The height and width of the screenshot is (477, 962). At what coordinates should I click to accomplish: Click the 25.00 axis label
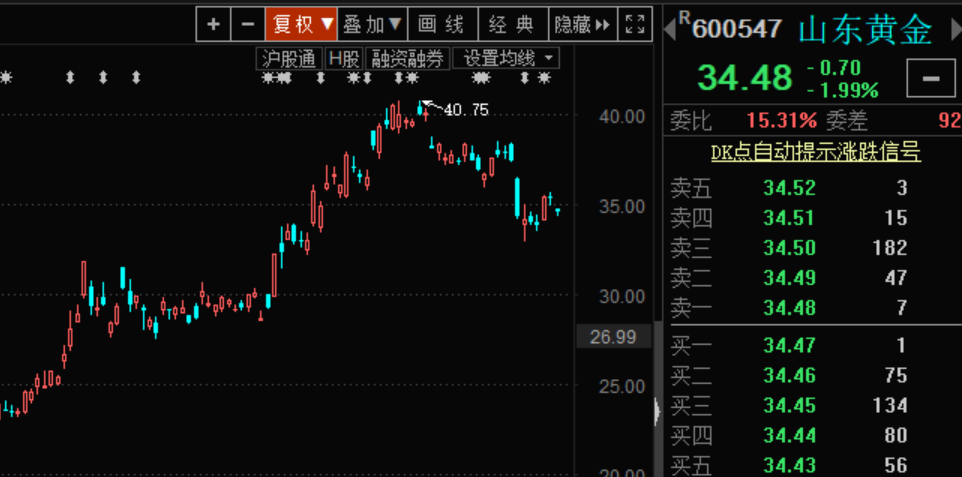point(621,387)
